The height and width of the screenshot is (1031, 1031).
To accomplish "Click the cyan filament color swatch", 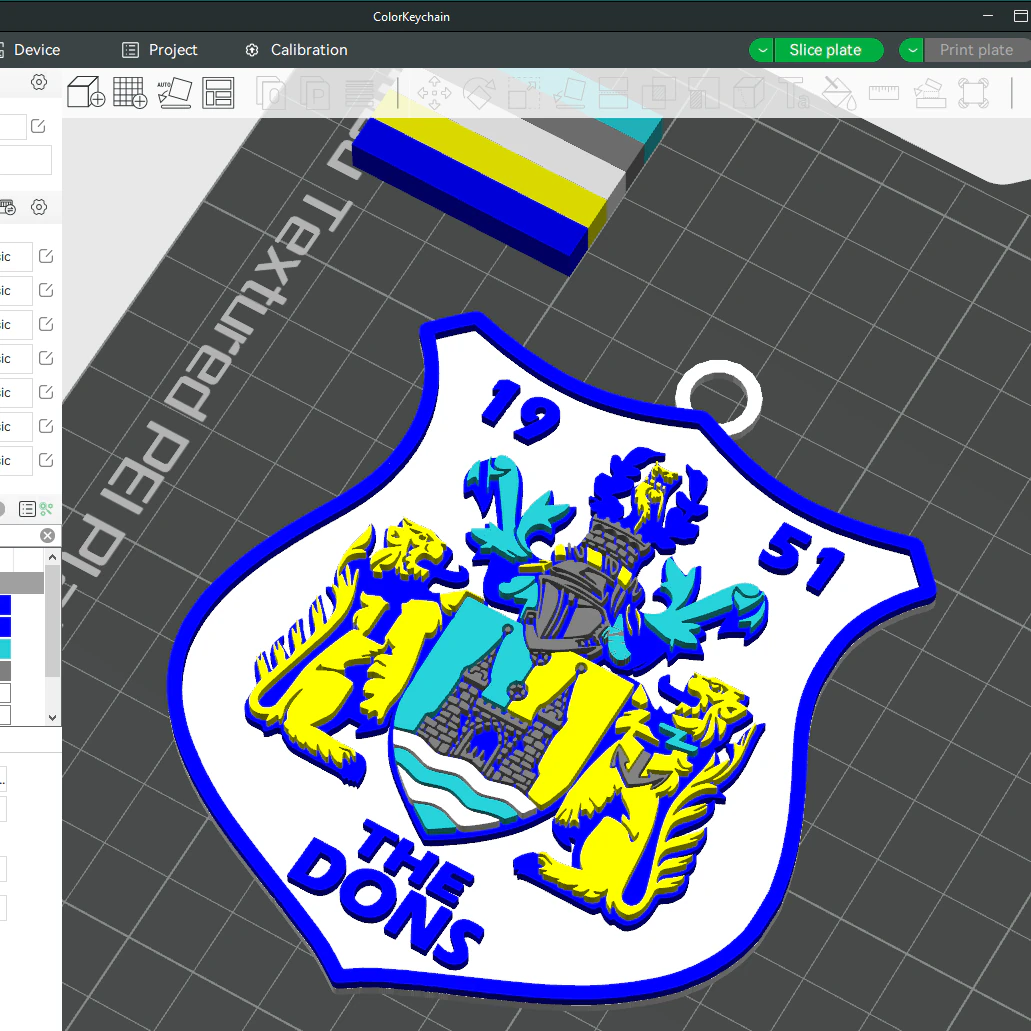I will [x=5, y=648].
